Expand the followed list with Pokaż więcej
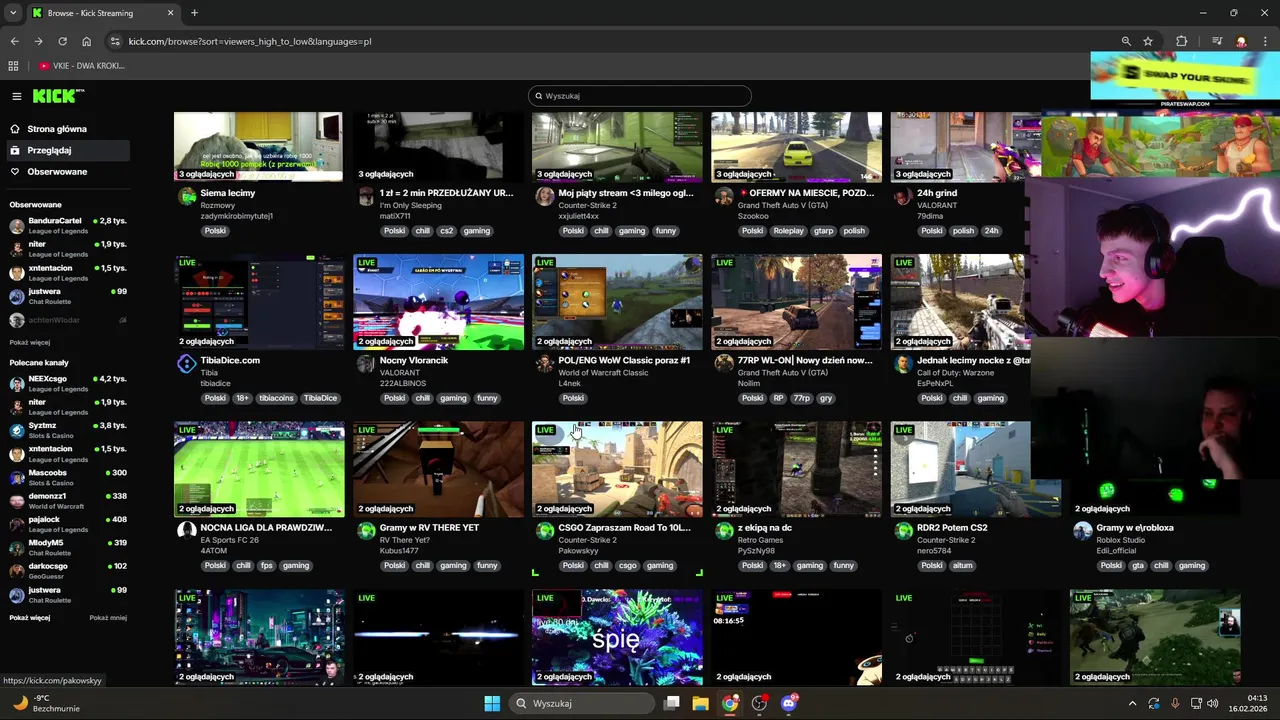This screenshot has height=720, width=1280. coord(30,342)
